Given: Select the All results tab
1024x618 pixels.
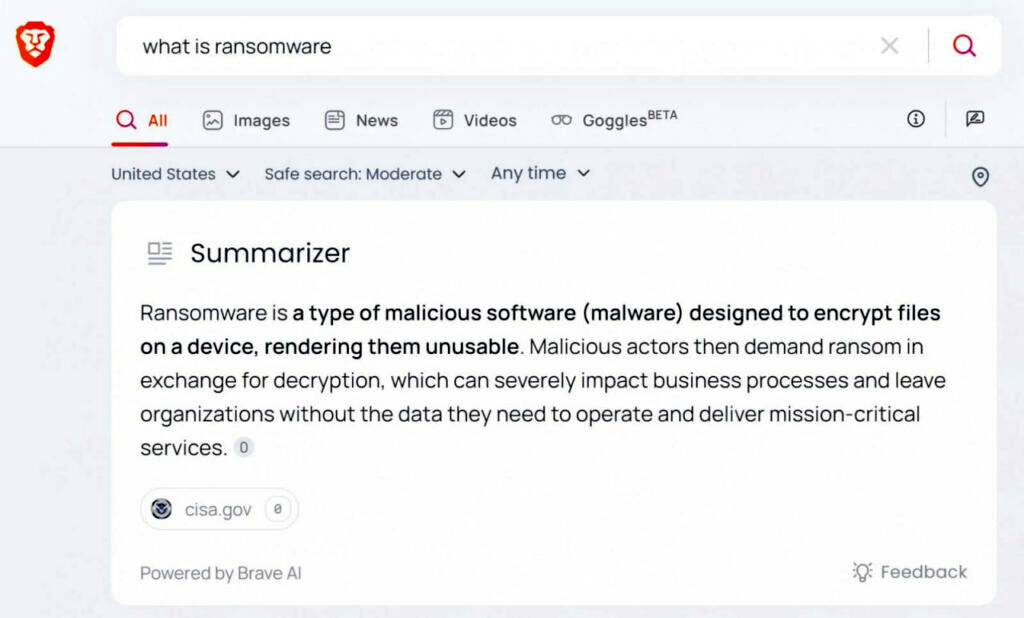Looking at the screenshot, I should [x=141, y=120].
